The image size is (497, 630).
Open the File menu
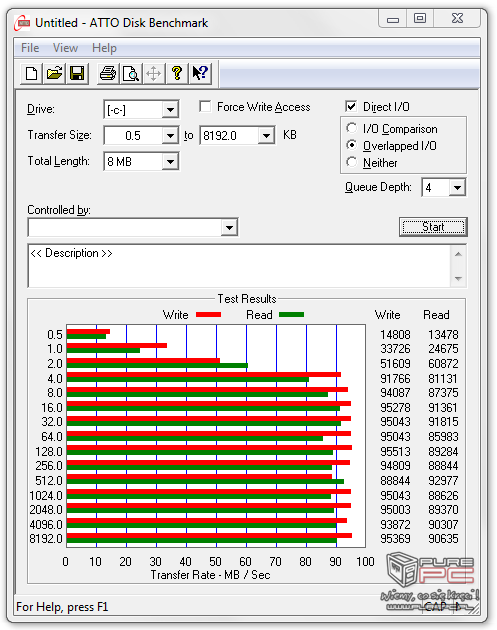click(x=30, y=48)
